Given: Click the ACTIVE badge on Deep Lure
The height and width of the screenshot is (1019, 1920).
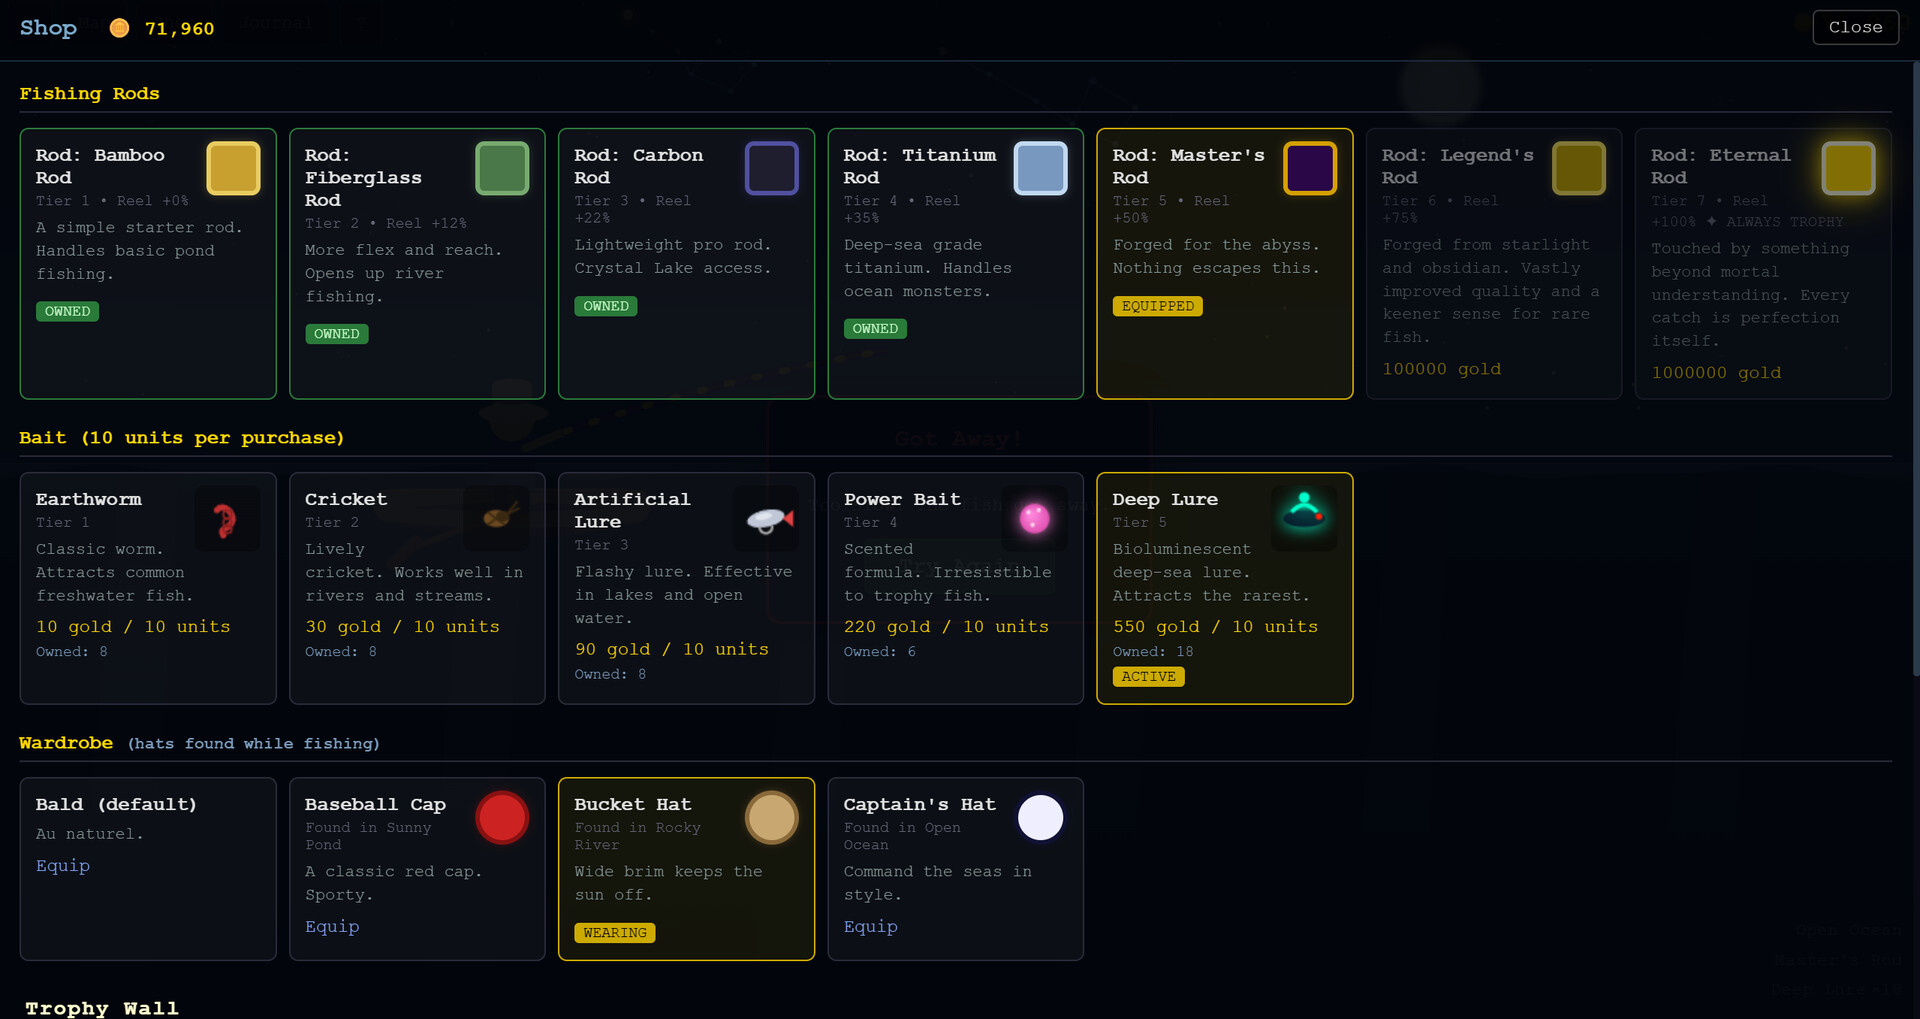Looking at the screenshot, I should (x=1148, y=677).
